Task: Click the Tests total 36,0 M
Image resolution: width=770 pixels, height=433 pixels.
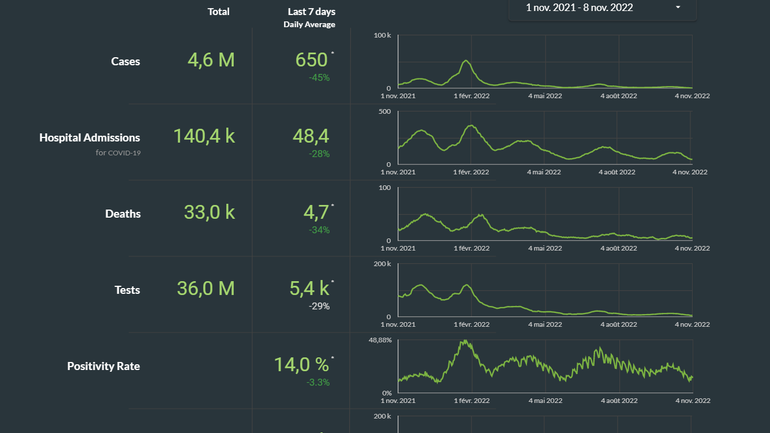Action: pos(205,289)
